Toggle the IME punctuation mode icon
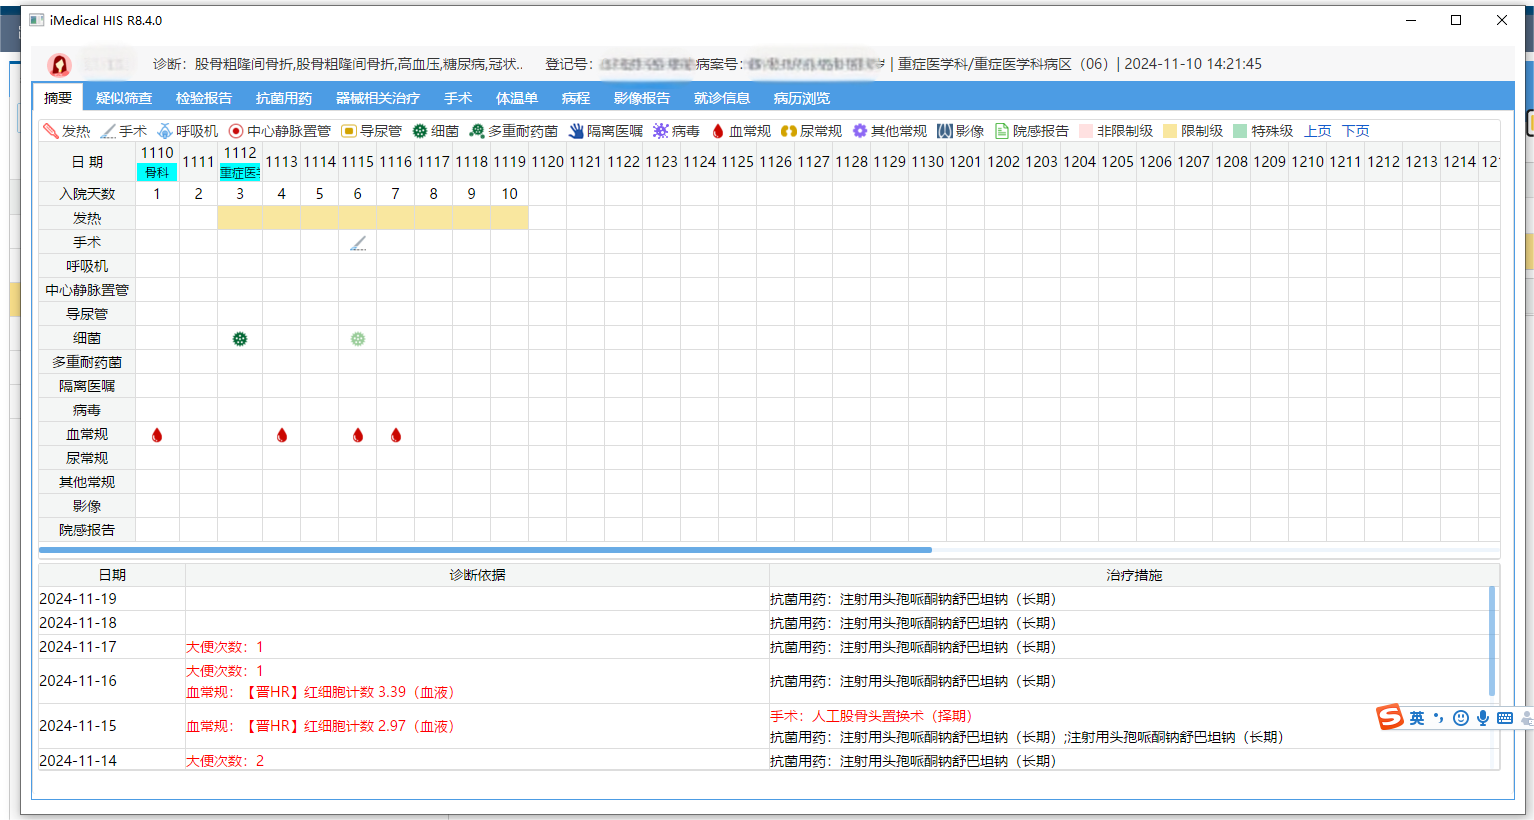Viewport: 1534px width, 820px height. pyautogui.click(x=1439, y=718)
